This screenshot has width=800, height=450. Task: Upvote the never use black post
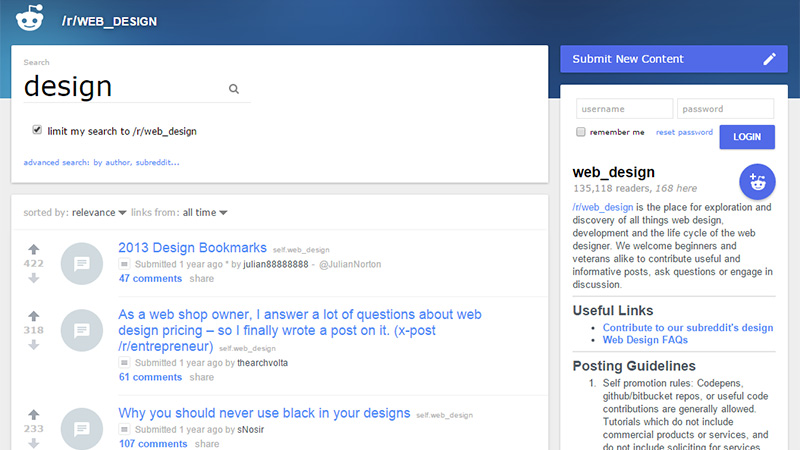coord(34,414)
